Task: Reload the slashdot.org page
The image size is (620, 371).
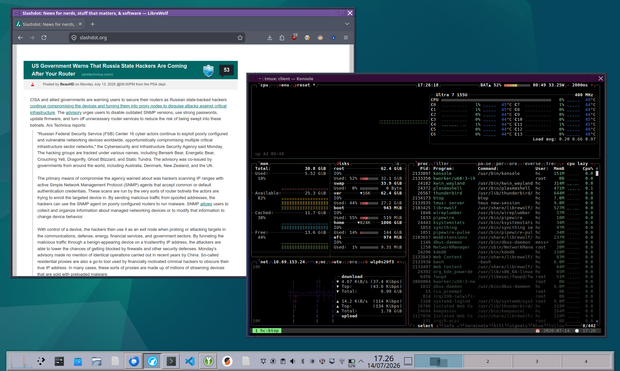Action: click(44, 38)
